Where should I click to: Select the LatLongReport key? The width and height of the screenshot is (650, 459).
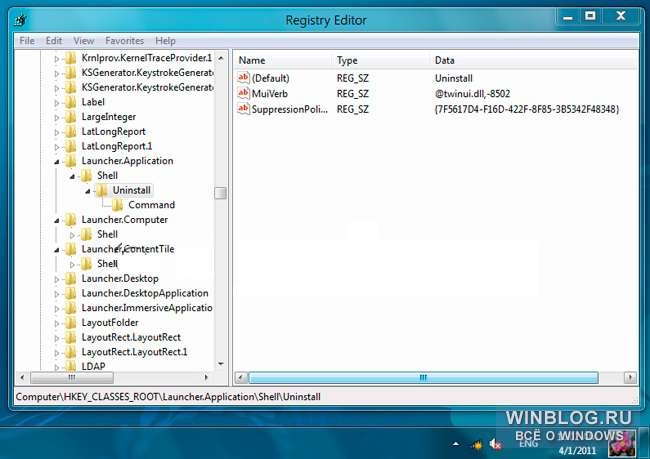113,131
